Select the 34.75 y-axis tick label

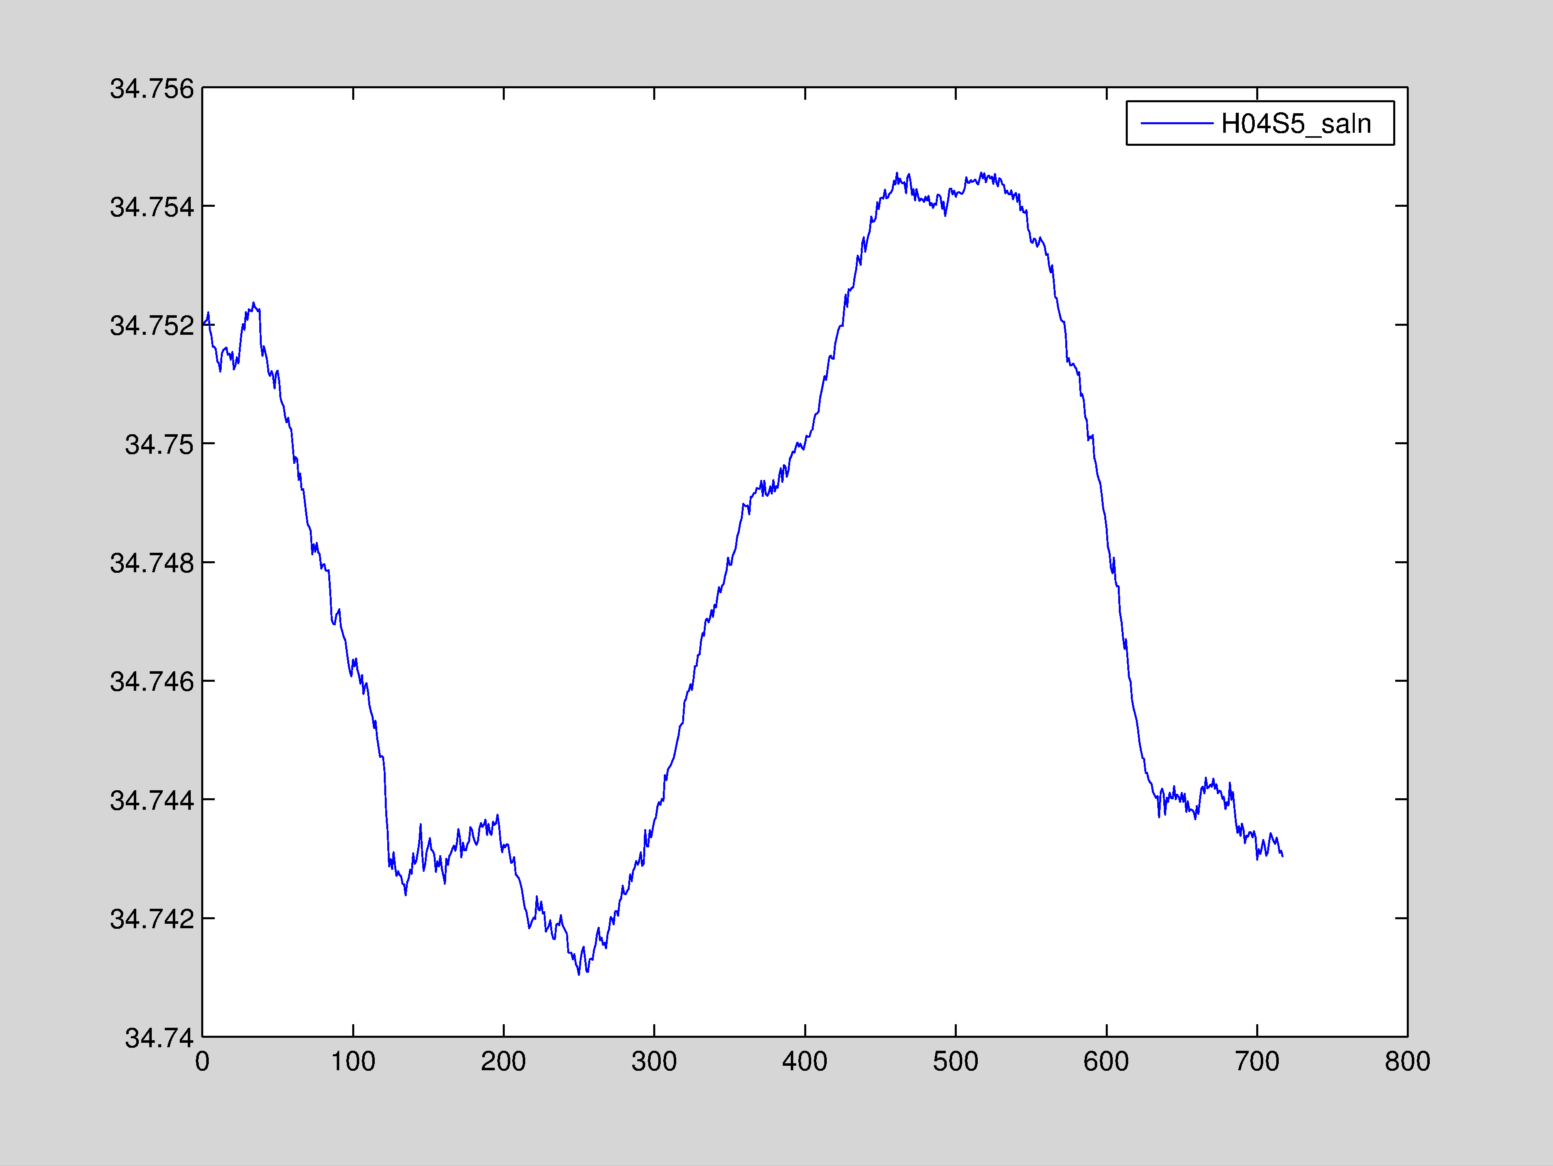pos(159,444)
